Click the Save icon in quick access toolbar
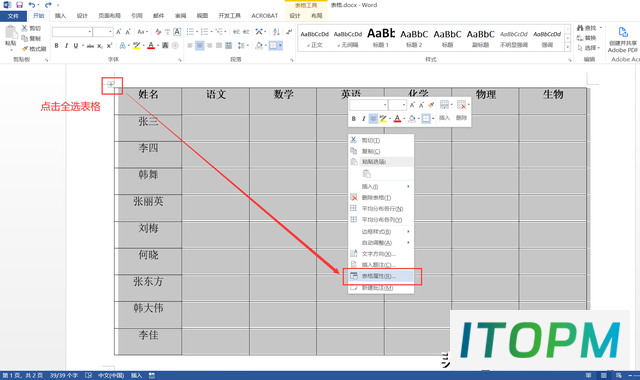Screen dimensions: 640x380 pos(19,5)
